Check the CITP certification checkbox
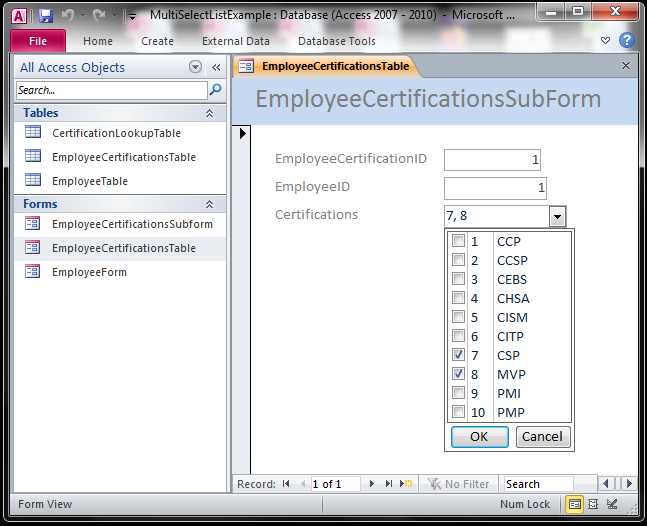 pyautogui.click(x=458, y=335)
